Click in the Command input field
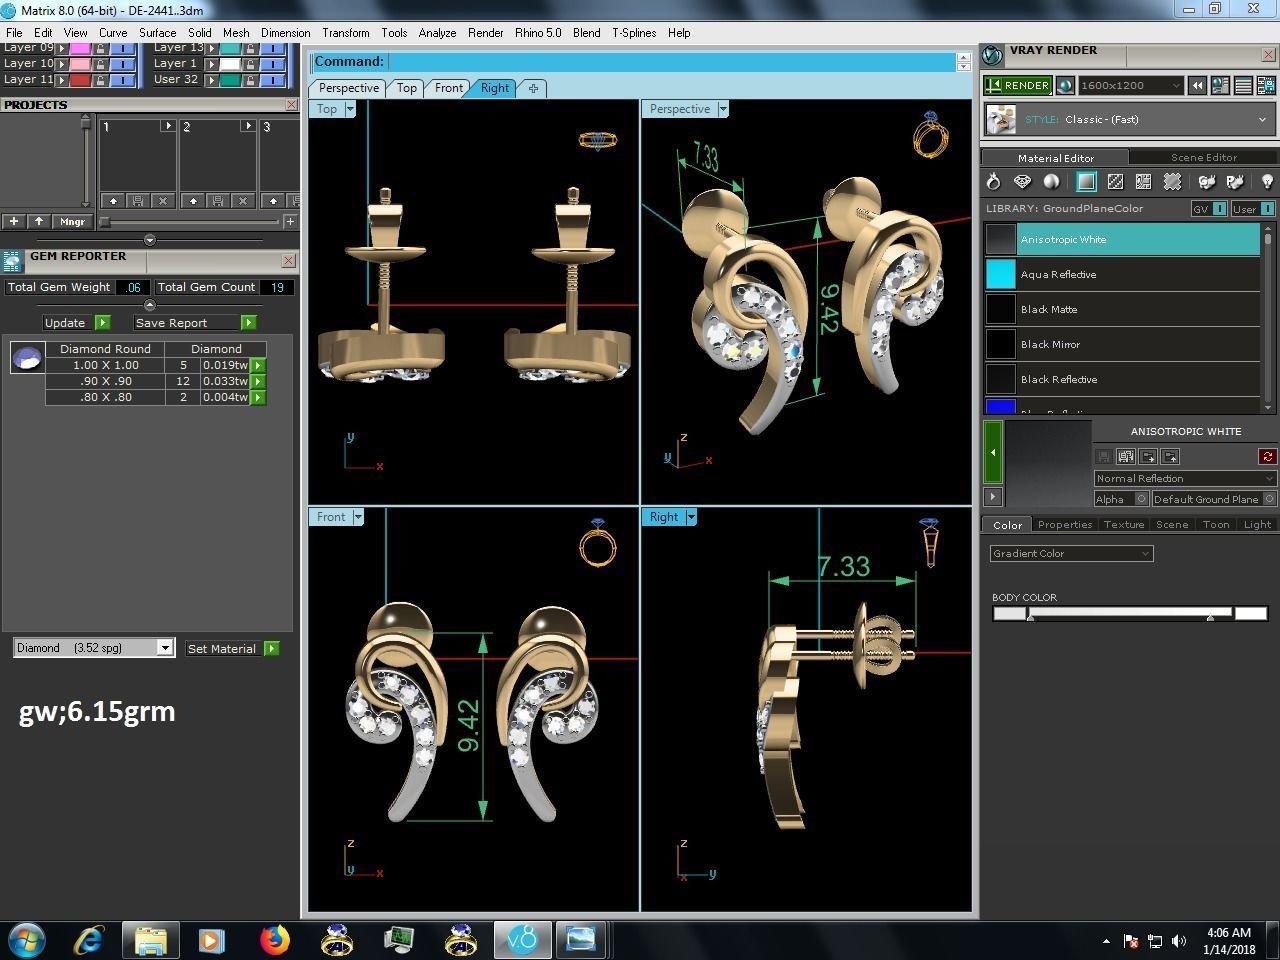Viewport: 1280px width, 960px height. tap(670, 62)
